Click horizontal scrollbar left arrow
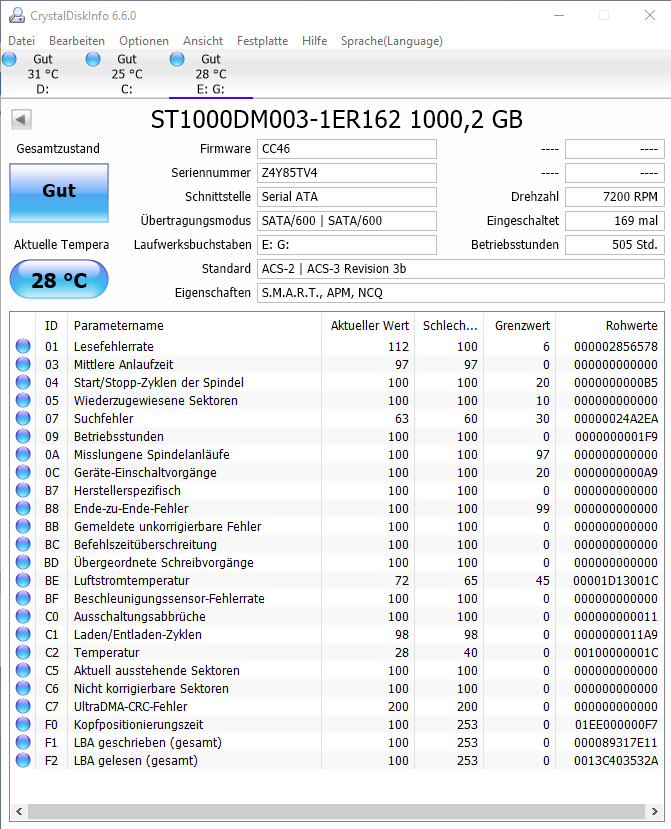 click(x=19, y=811)
